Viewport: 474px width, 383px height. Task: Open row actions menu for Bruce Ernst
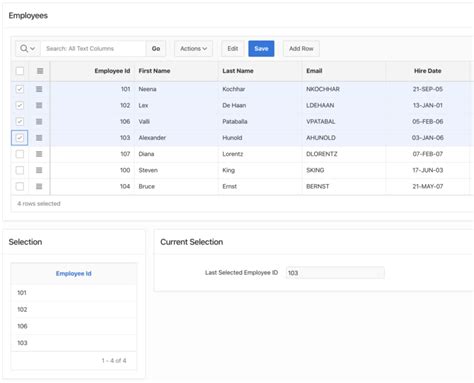point(39,186)
